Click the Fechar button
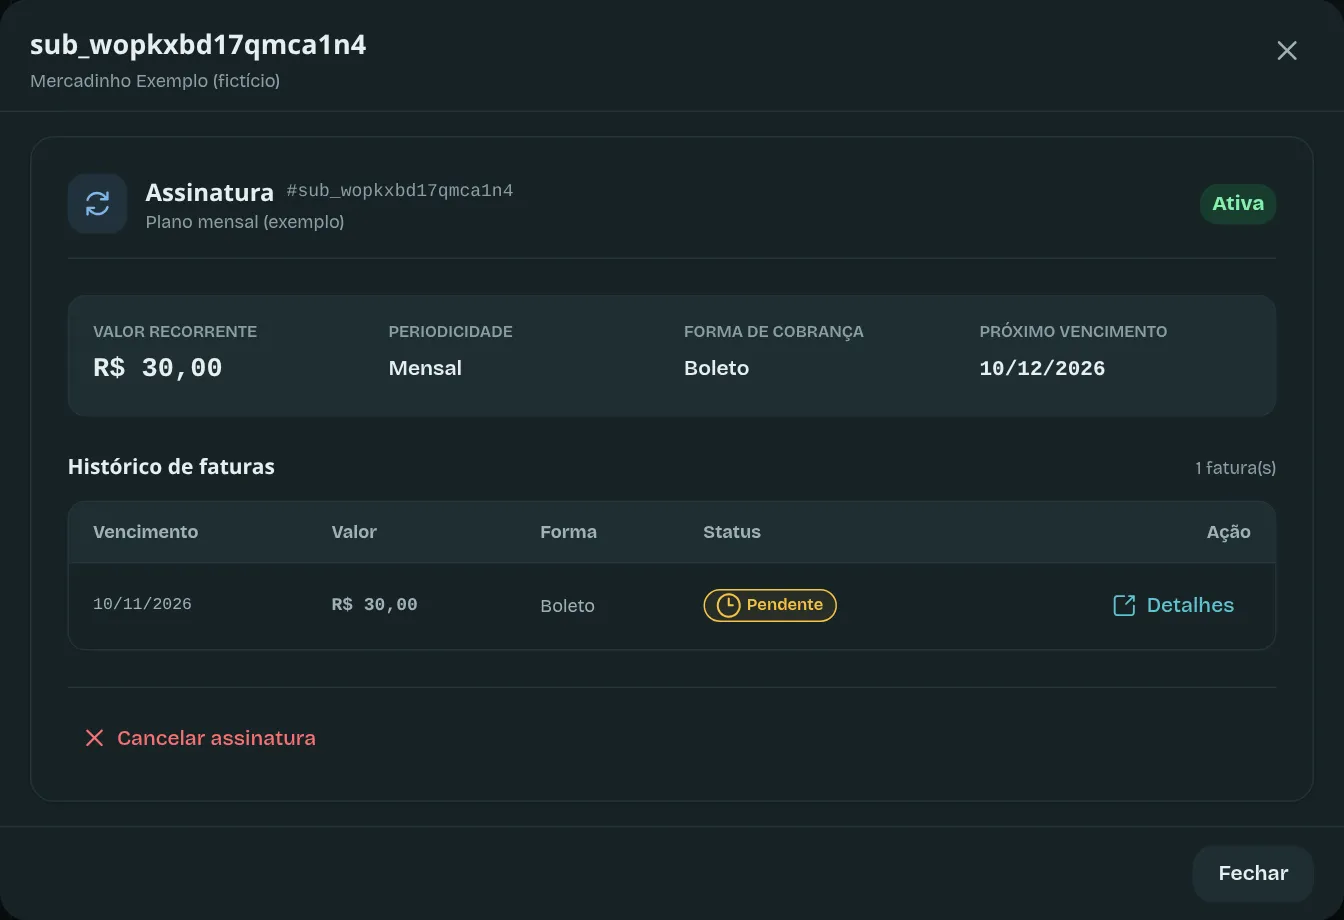 [1253, 873]
